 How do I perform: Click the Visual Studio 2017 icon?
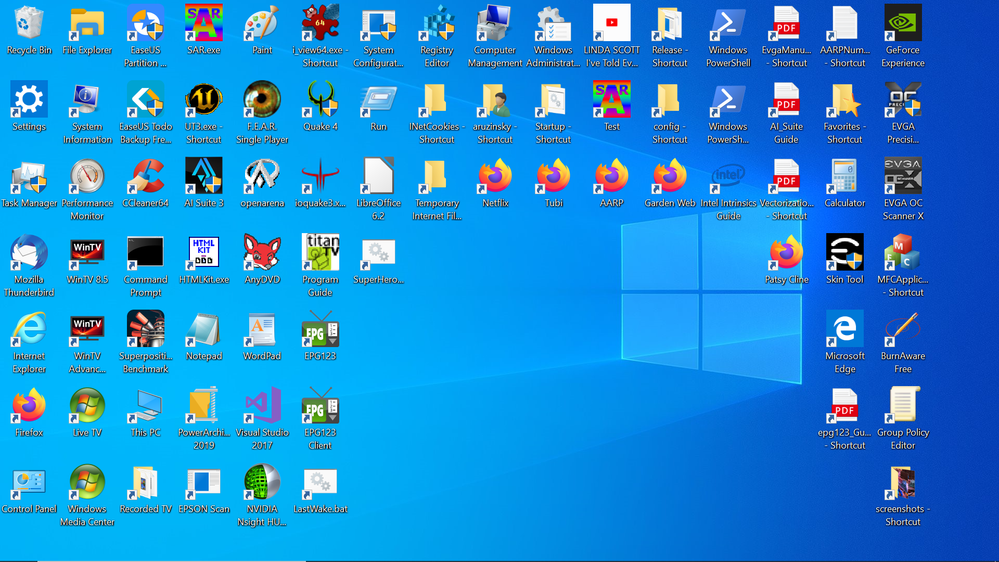pyautogui.click(x=262, y=405)
